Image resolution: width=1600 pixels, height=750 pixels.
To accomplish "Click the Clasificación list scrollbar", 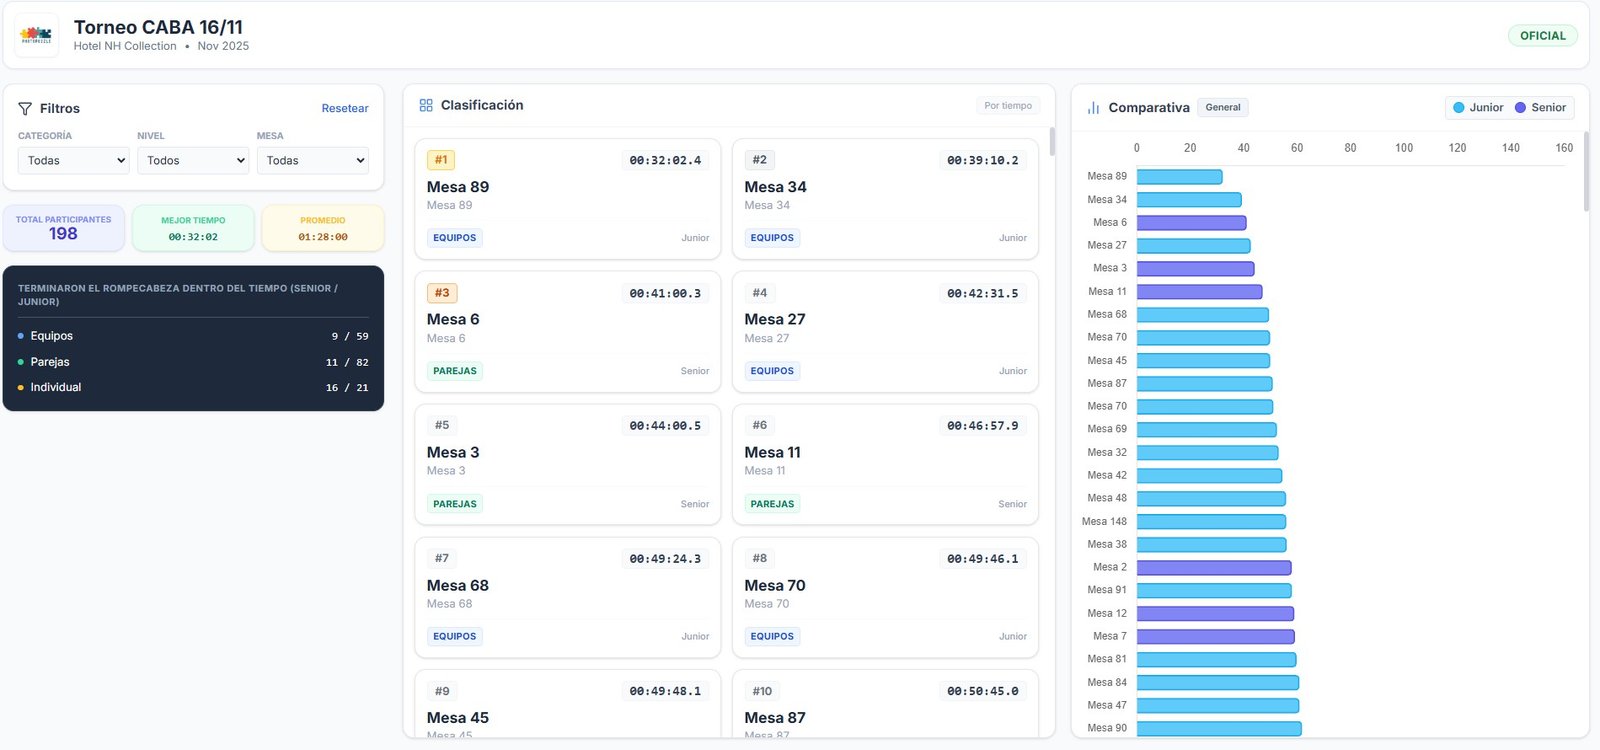I will tap(1051, 142).
